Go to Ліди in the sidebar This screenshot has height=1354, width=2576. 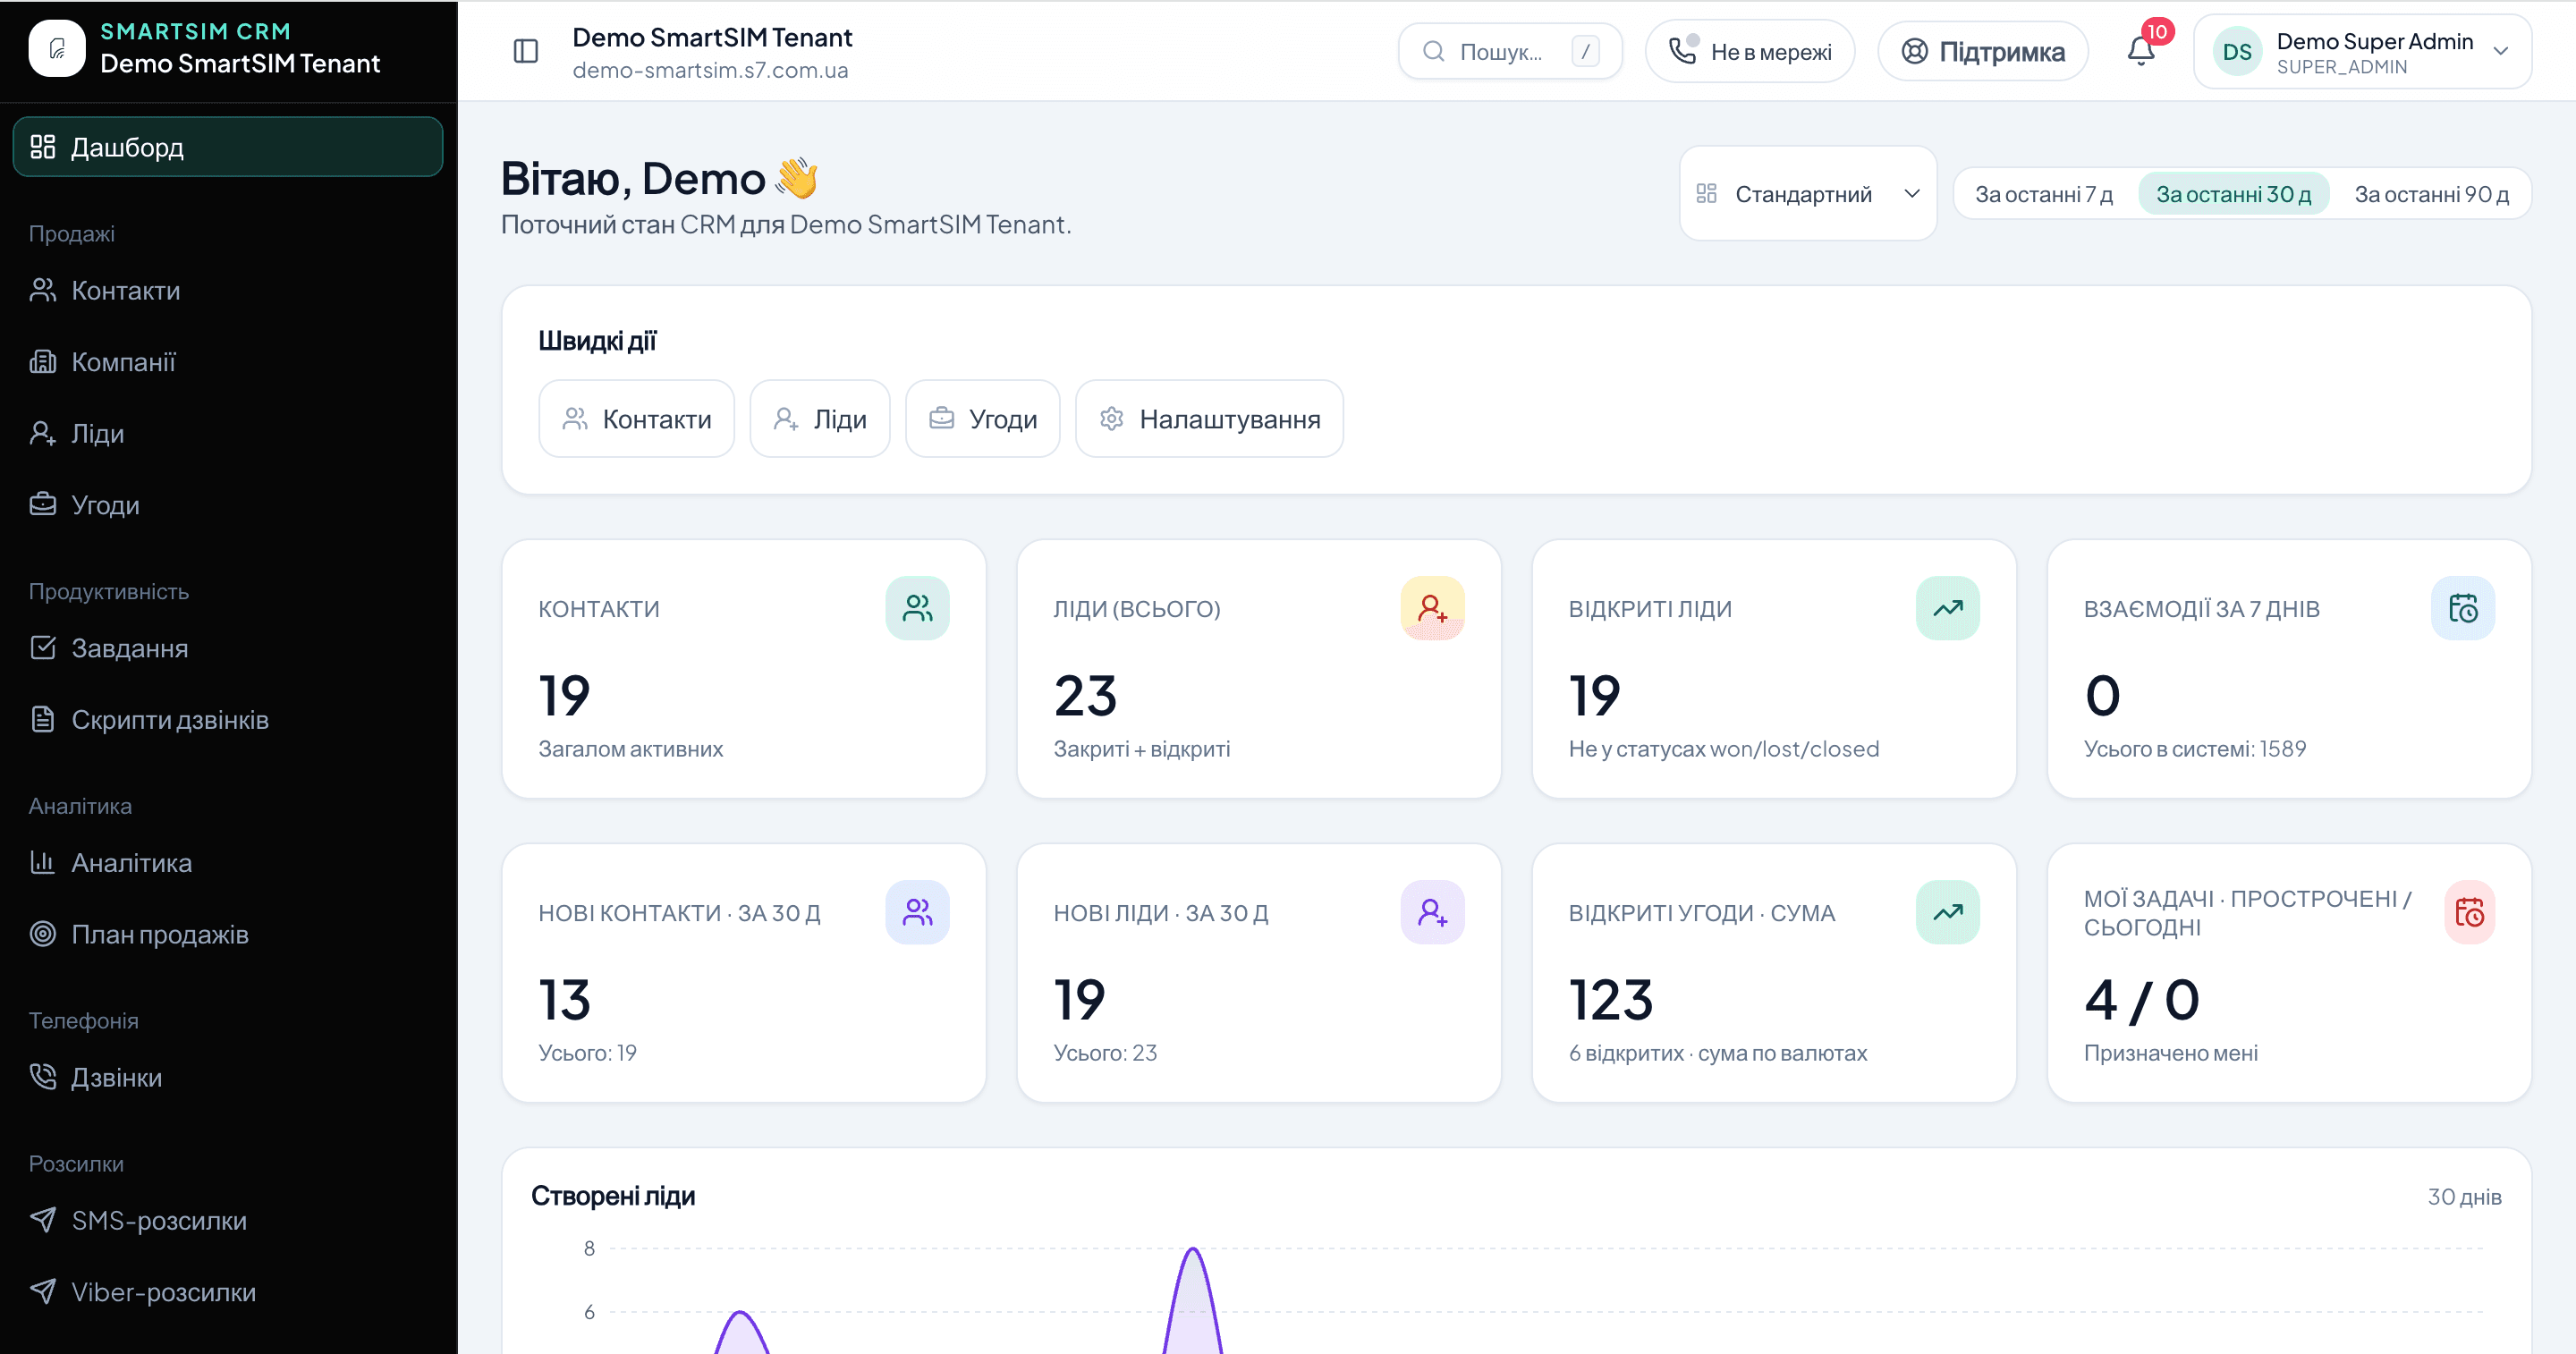click(x=228, y=434)
